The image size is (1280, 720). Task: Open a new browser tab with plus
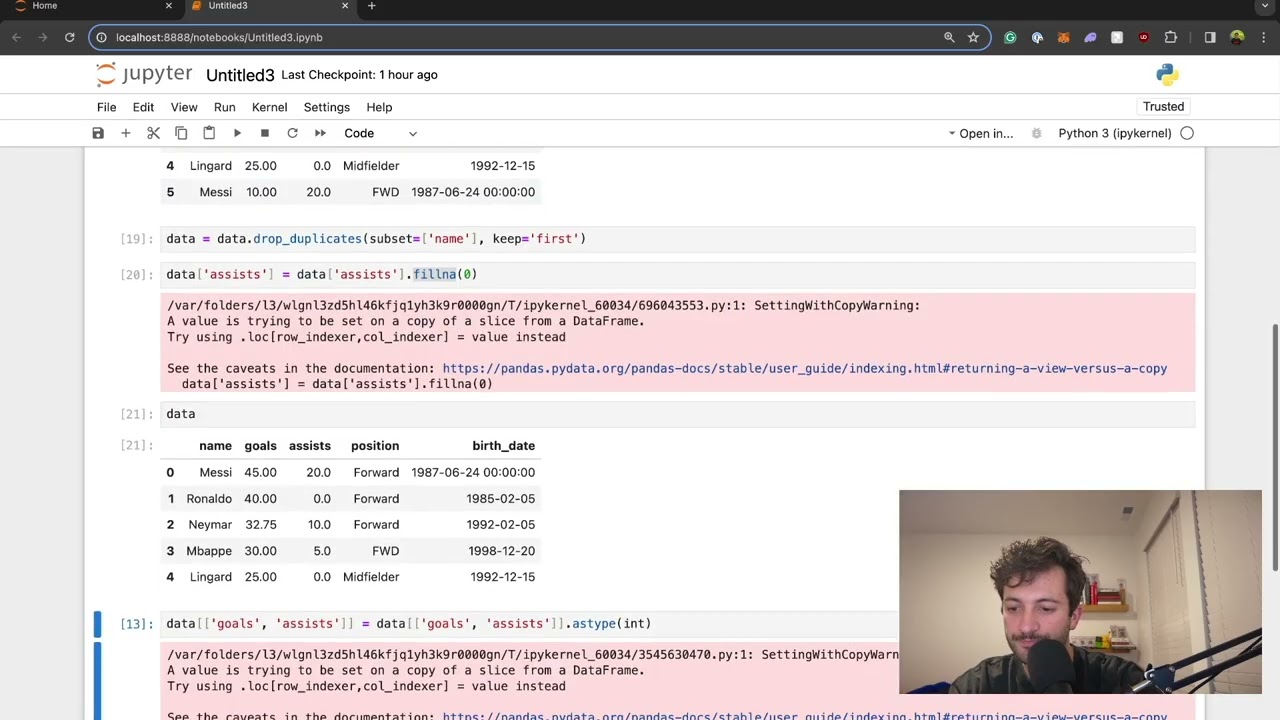(x=371, y=6)
